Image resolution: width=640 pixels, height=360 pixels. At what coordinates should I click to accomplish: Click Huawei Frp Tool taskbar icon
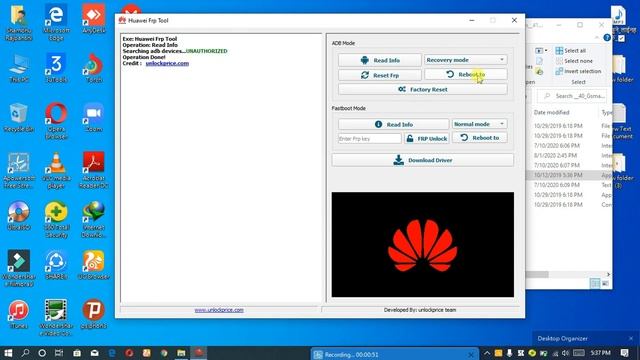(199, 353)
